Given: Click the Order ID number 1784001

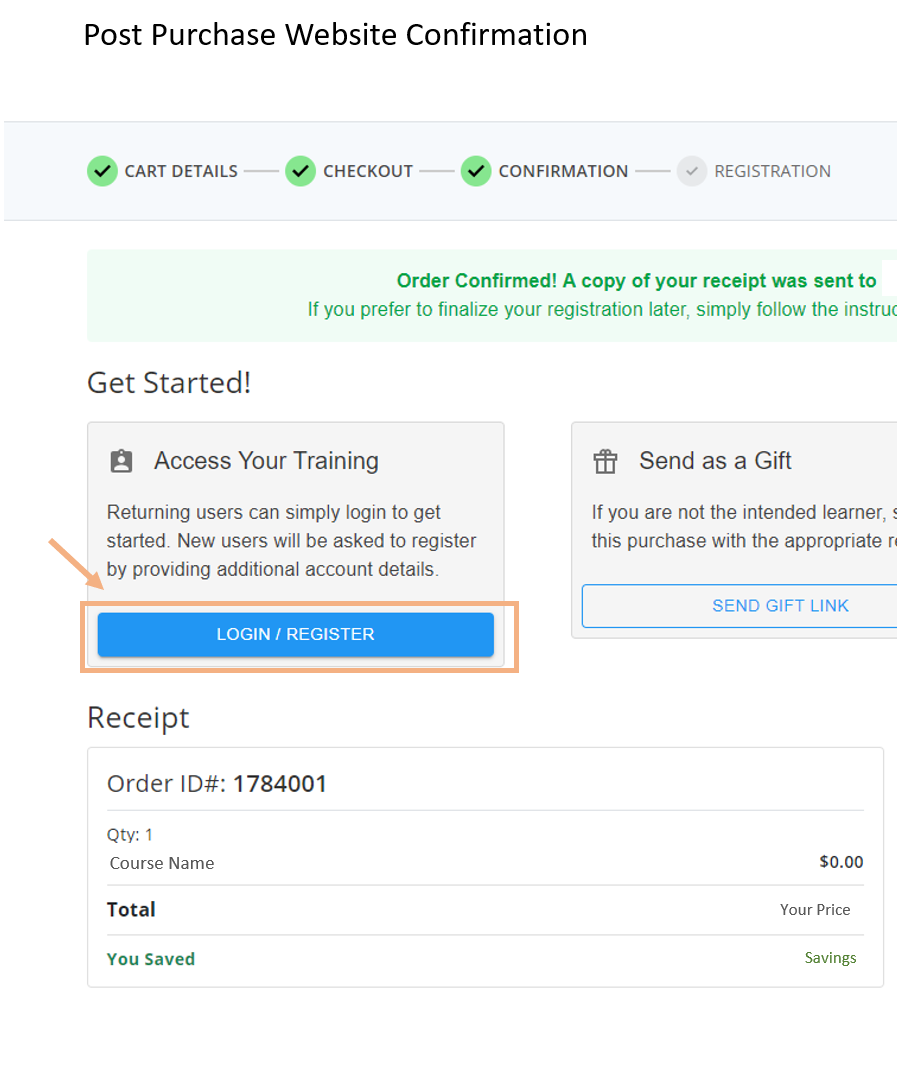Looking at the screenshot, I should point(280,784).
